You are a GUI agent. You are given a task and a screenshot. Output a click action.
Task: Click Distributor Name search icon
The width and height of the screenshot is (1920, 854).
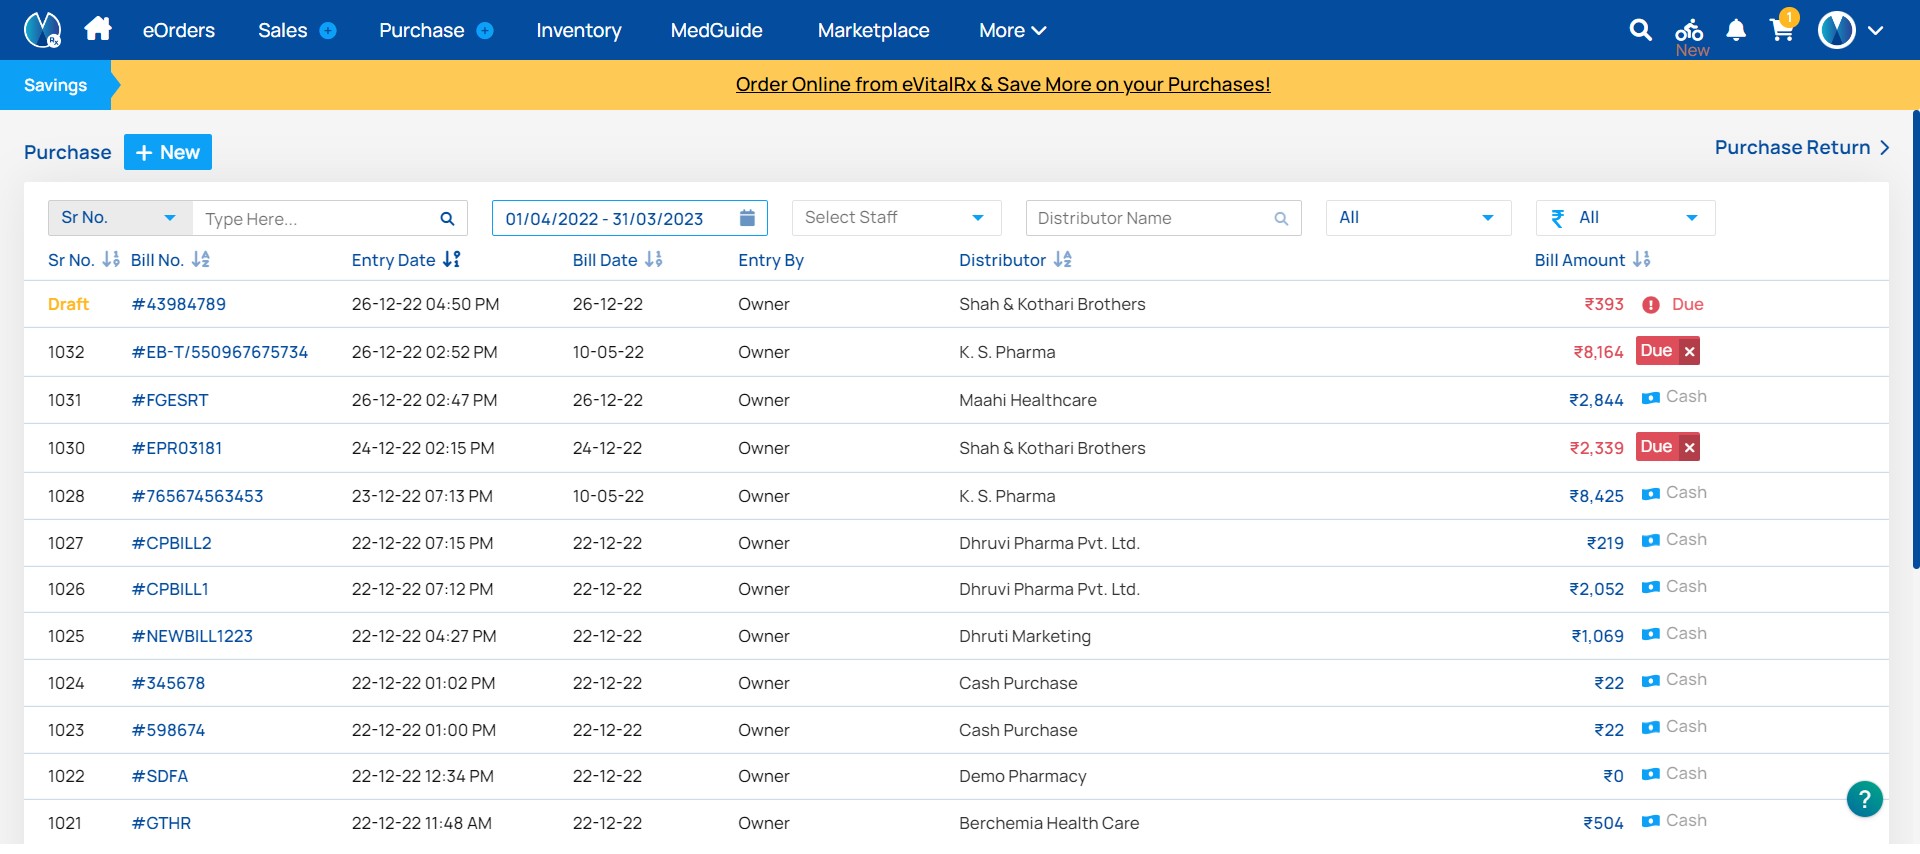click(1281, 219)
